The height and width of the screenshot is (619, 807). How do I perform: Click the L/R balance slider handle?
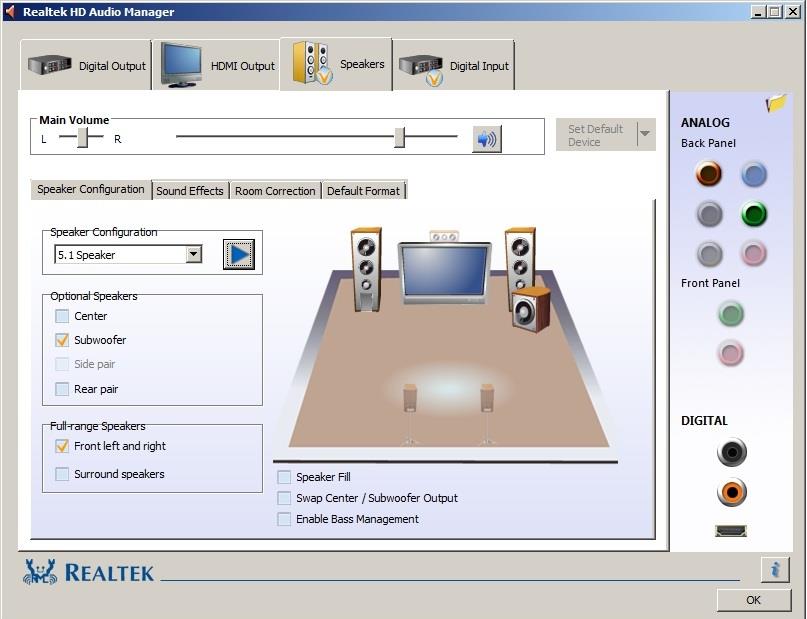tap(82, 137)
